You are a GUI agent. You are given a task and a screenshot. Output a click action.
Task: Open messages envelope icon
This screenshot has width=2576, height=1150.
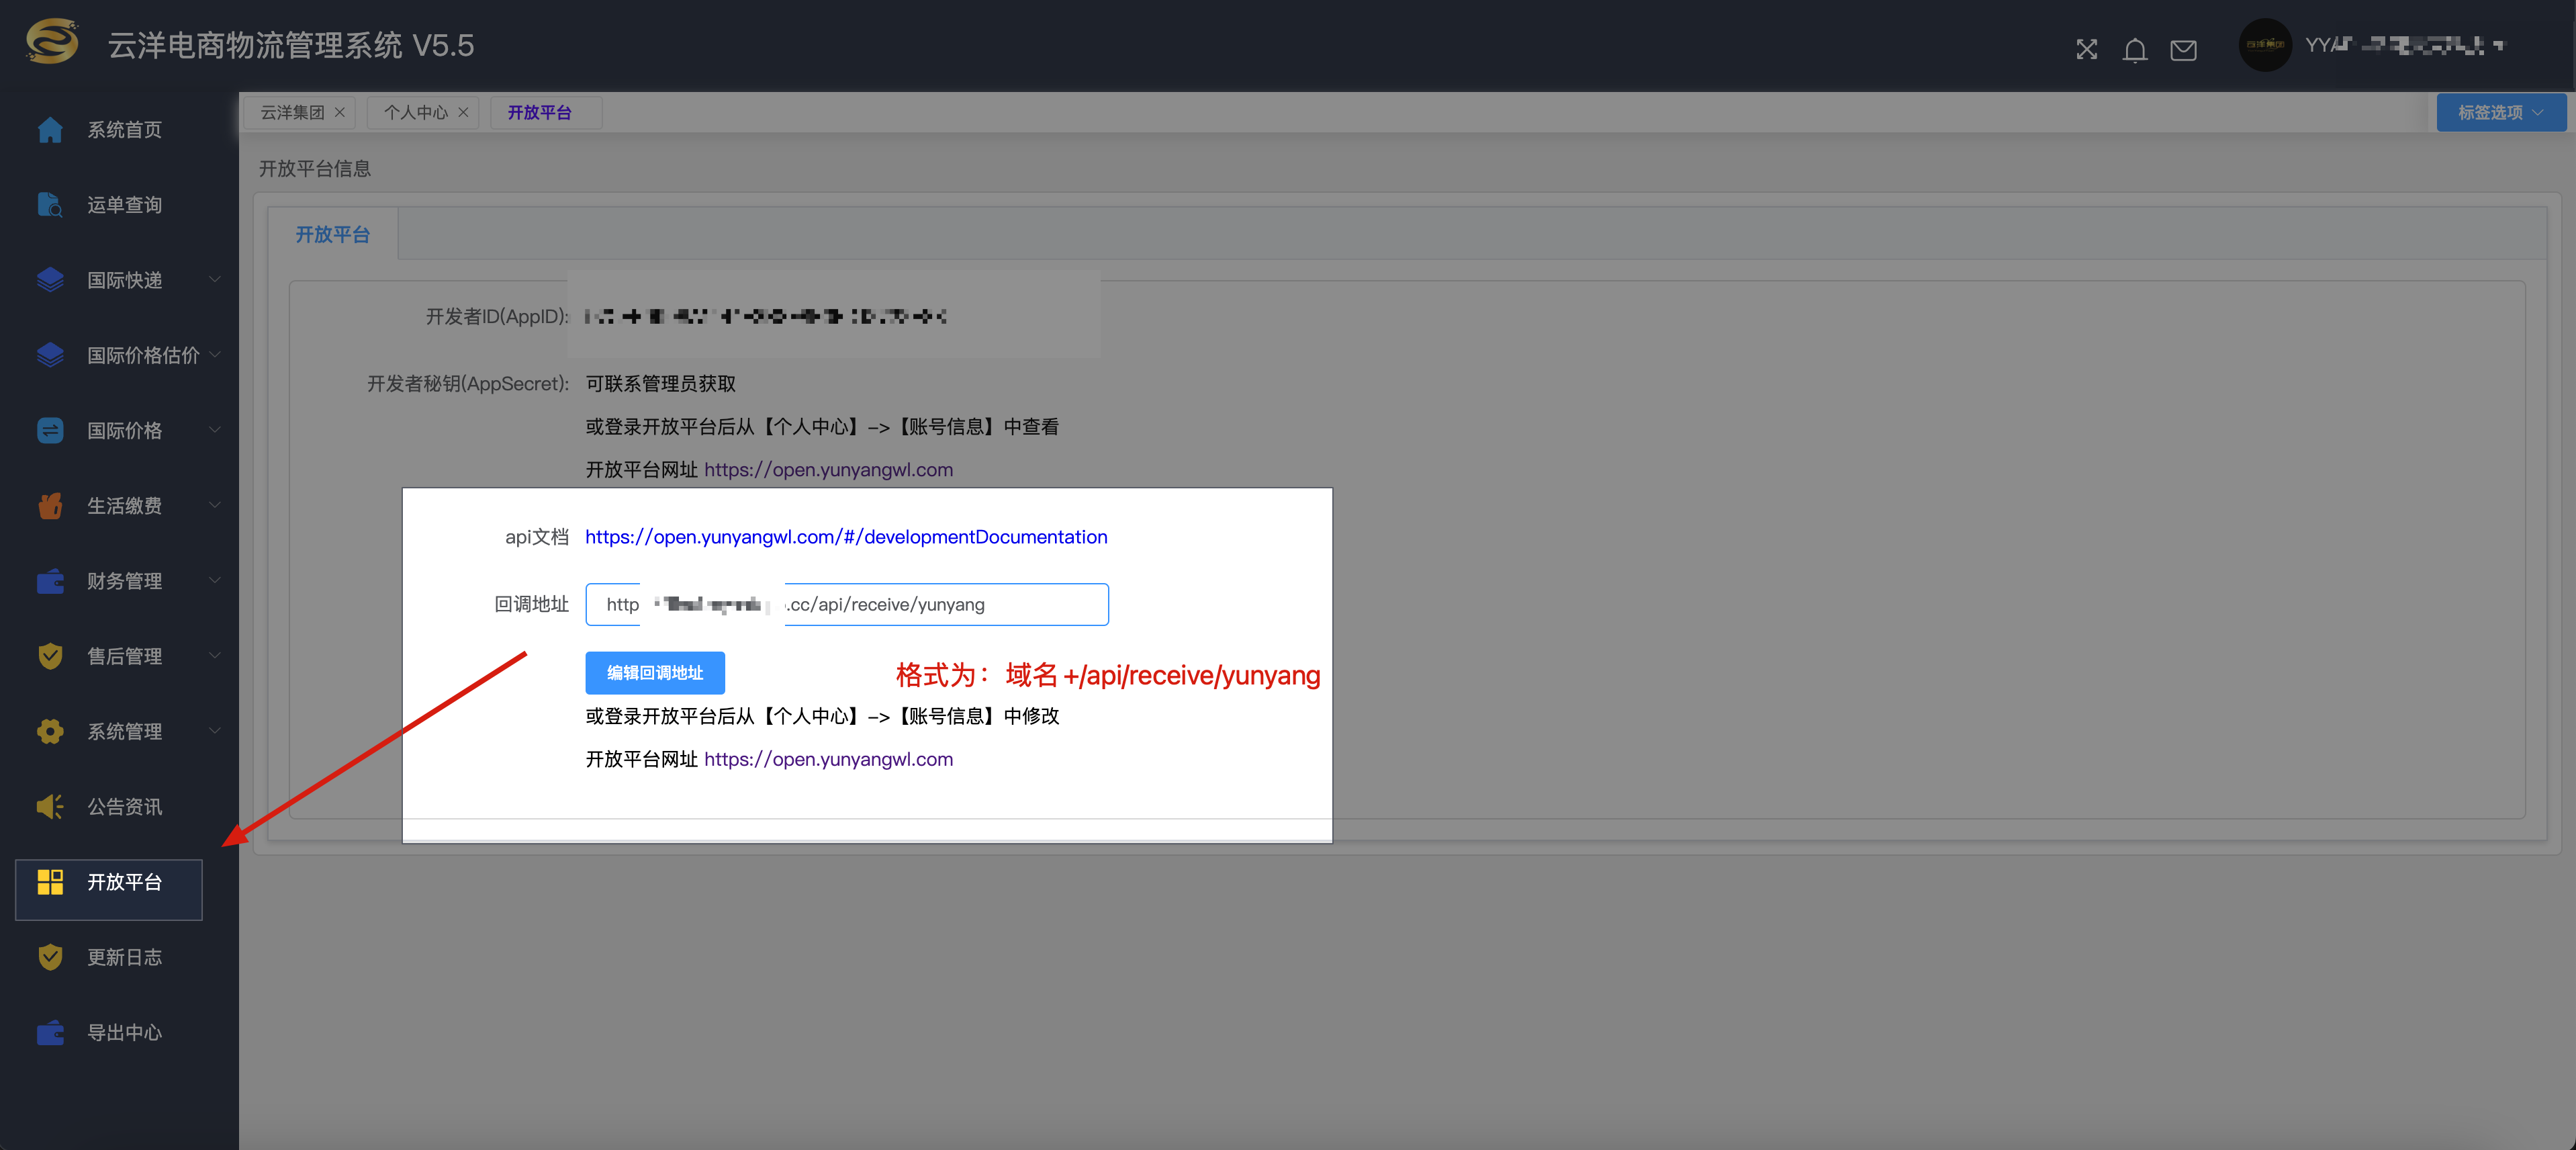tap(2184, 50)
